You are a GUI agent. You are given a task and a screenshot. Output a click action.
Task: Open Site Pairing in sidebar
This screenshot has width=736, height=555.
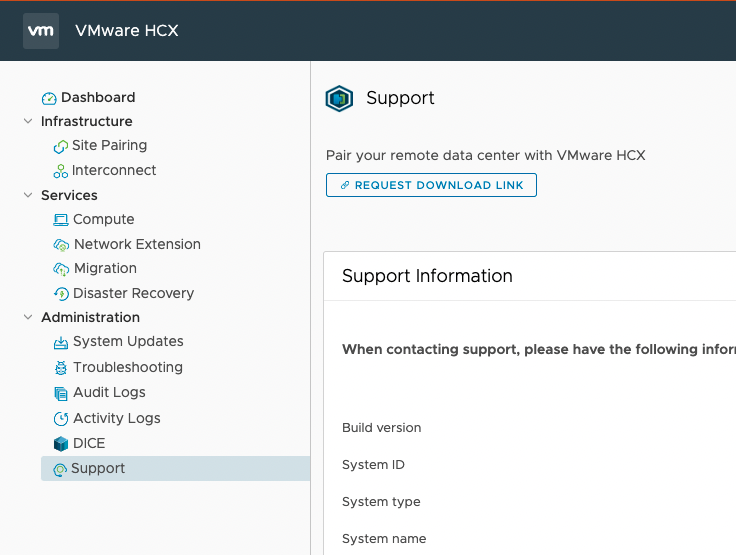click(x=109, y=146)
